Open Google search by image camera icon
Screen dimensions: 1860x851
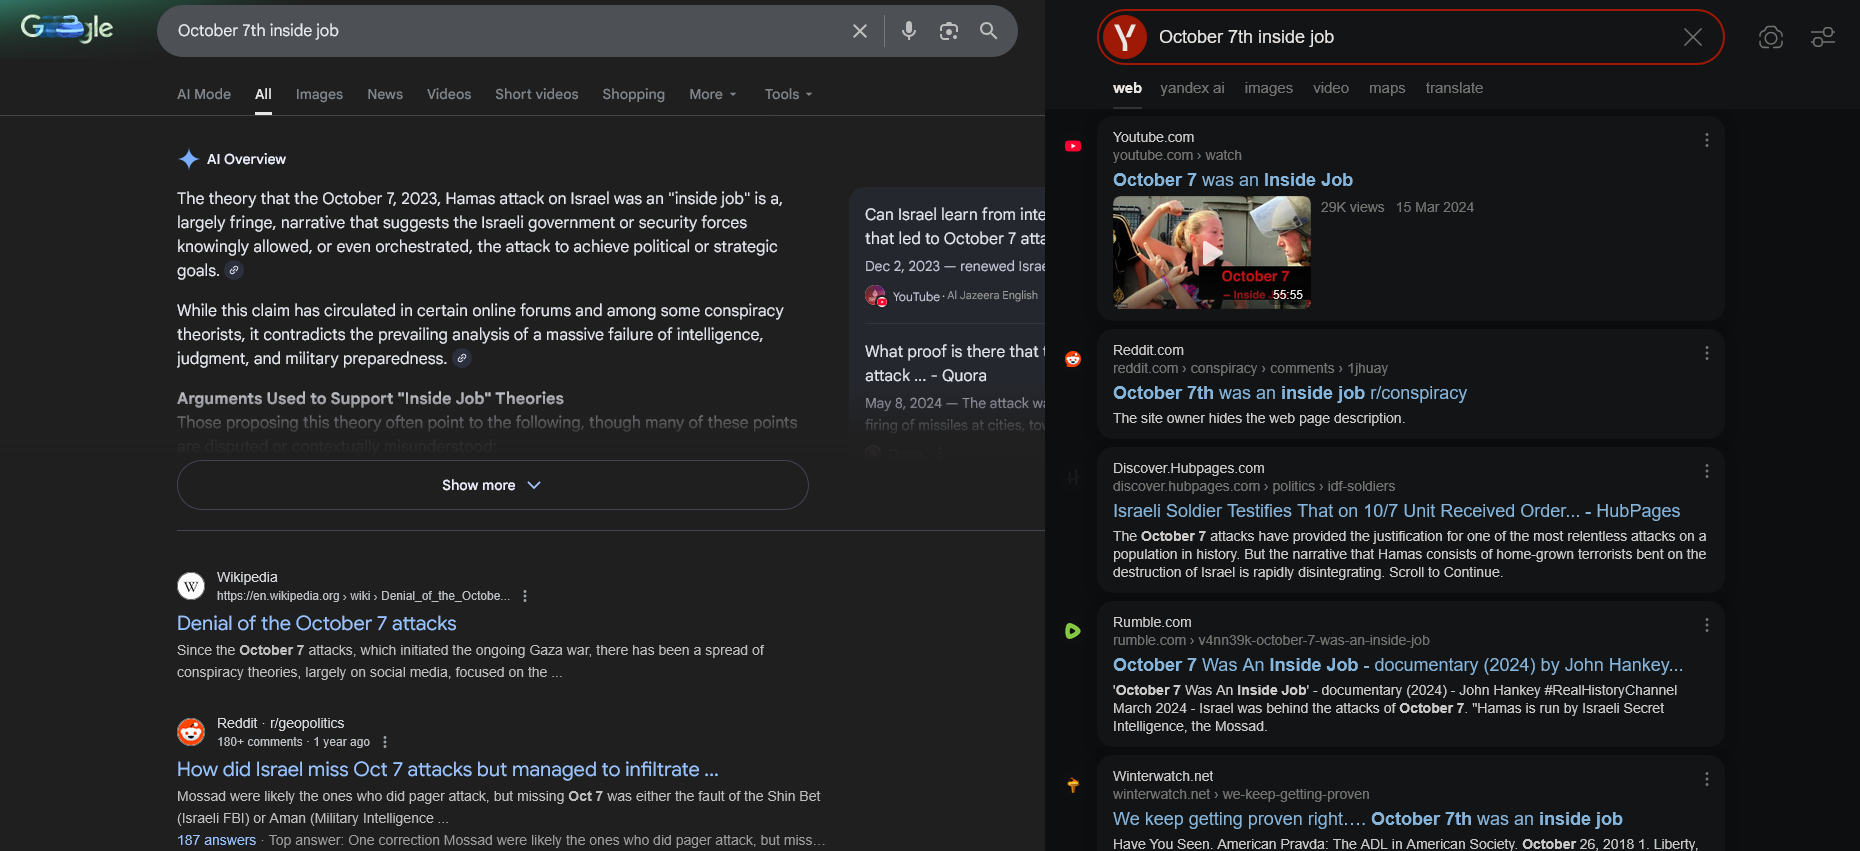coord(949,31)
